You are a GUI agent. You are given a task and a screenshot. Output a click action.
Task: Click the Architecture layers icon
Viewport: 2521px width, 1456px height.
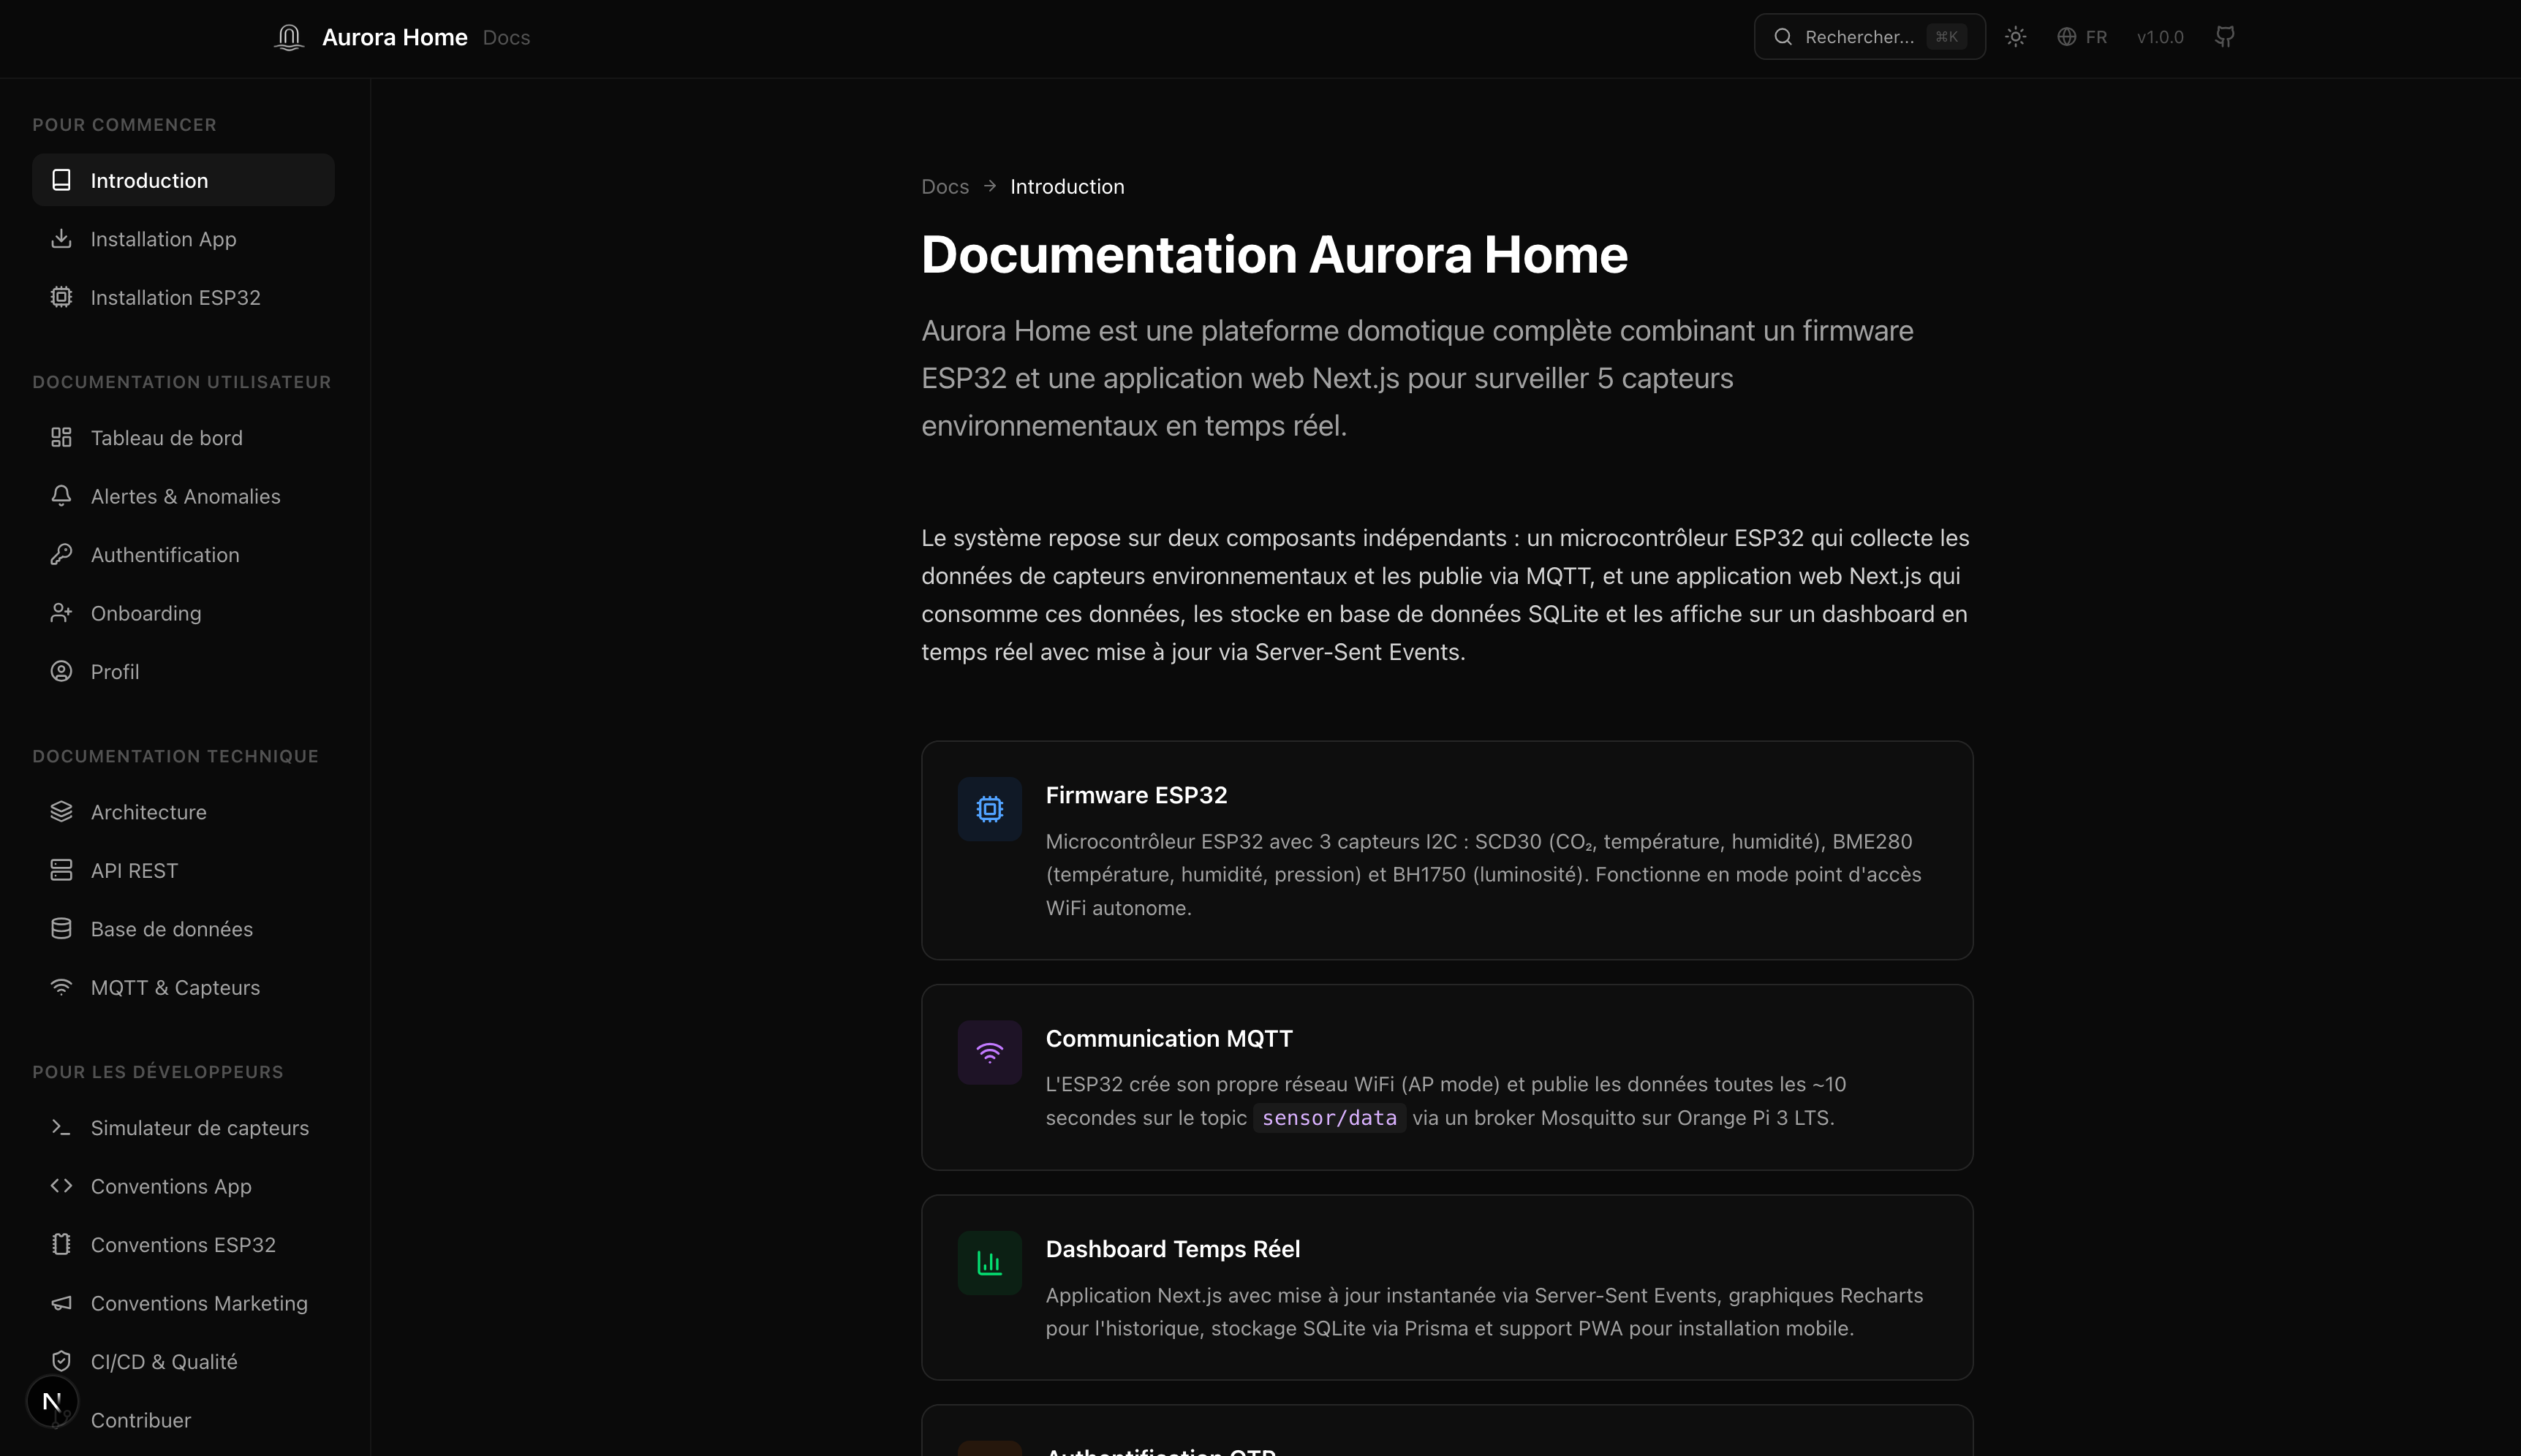pos(61,812)
